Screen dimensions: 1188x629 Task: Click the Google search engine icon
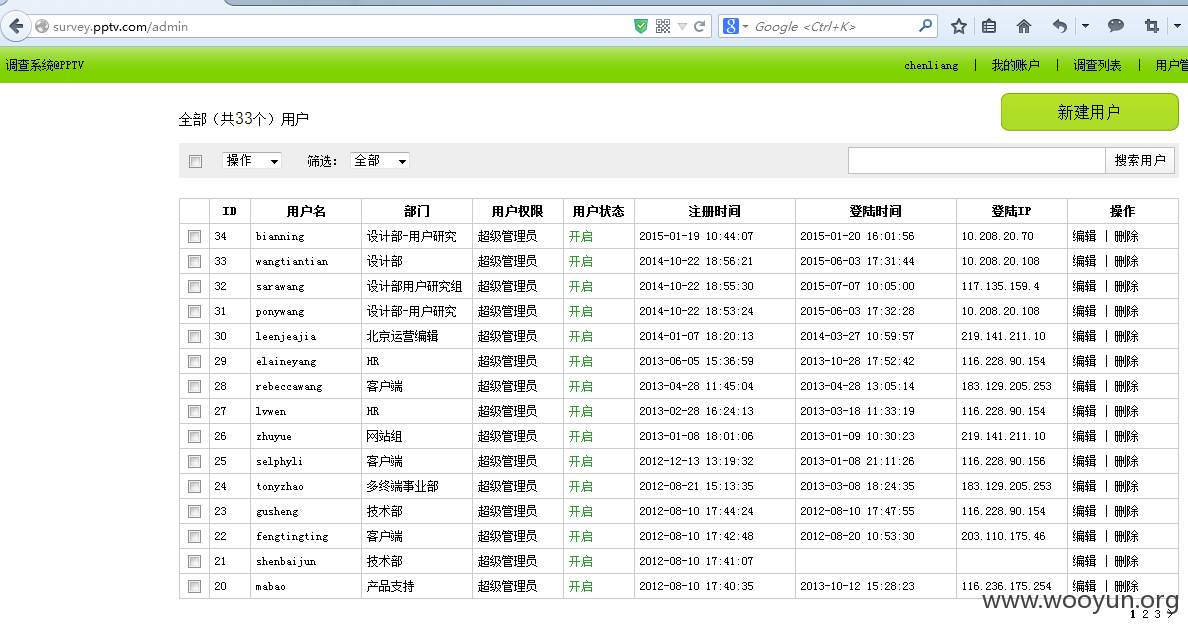pos(730,27)
